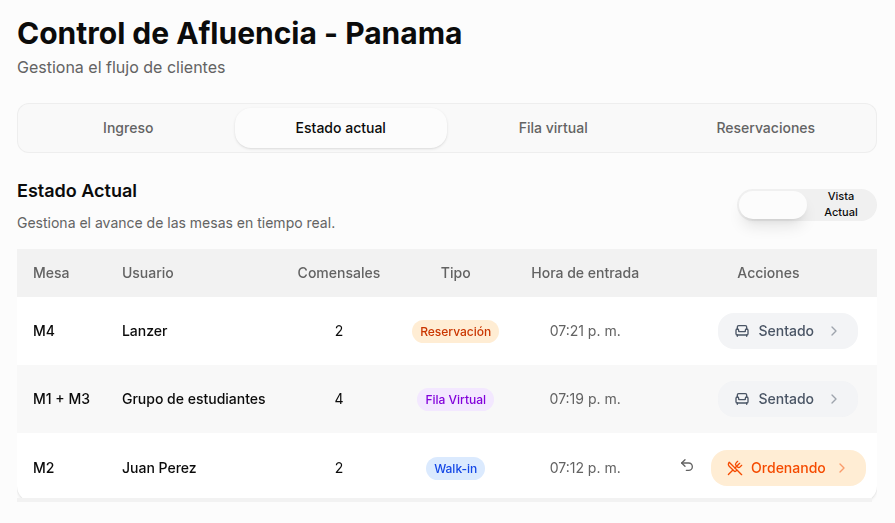This screenshot has width=895, height=523.
Task: Go to the Reservaciones tab
Action: [x=765, y=128]
